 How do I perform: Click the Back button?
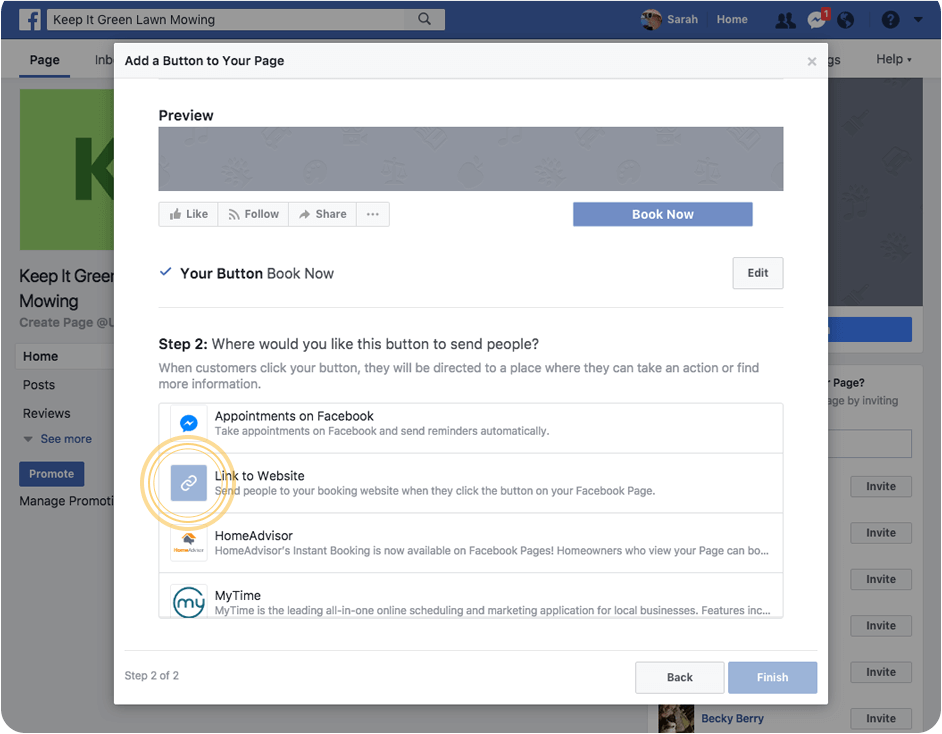(679, 678)
